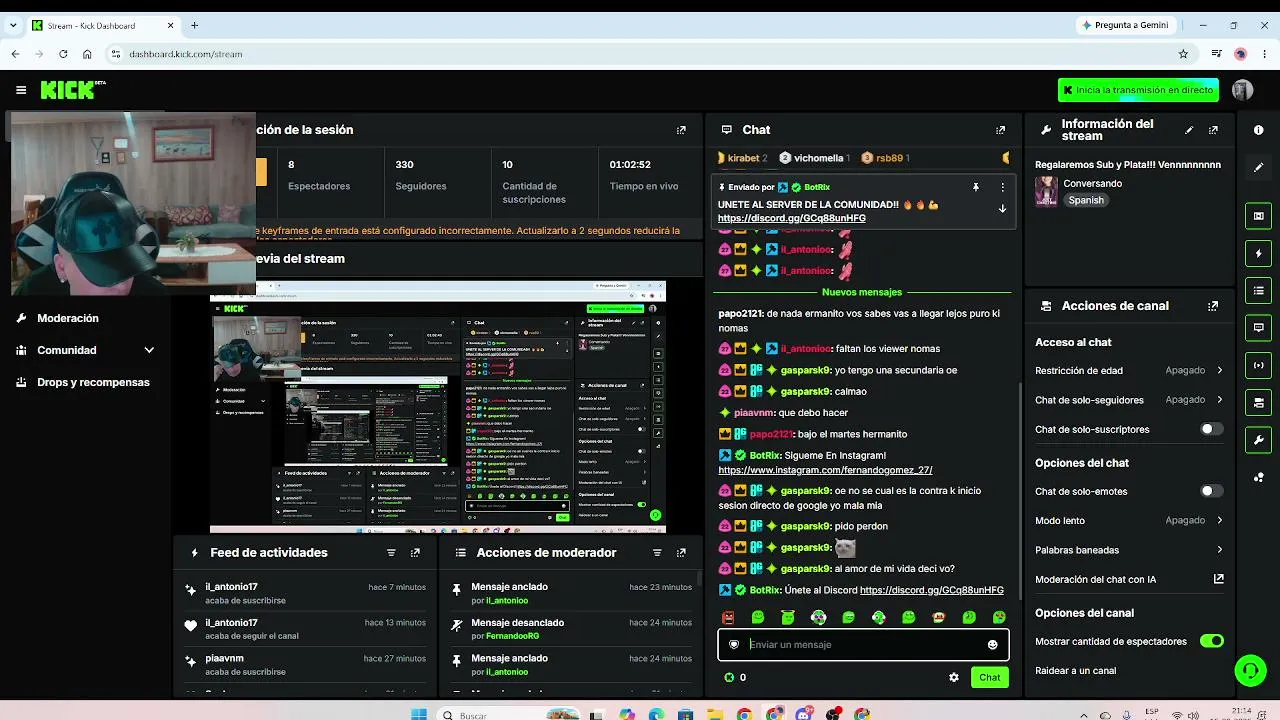This screenshot has height=720, width=1280.
Task: Open Moderación del chat con IA
Action: [x=1129, y=579]
